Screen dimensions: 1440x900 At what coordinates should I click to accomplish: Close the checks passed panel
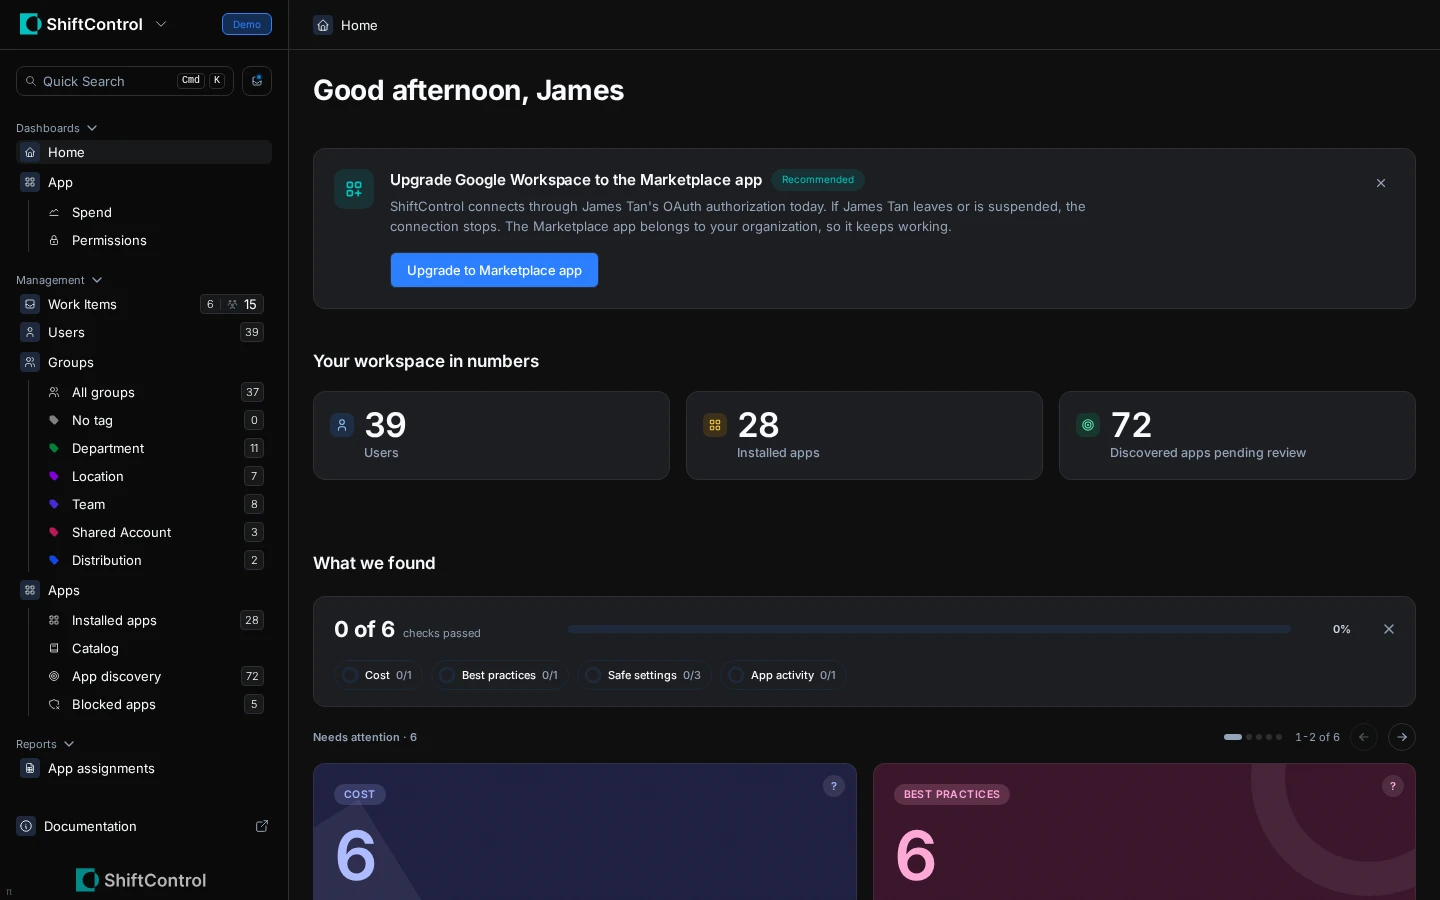click(1389, 629)
